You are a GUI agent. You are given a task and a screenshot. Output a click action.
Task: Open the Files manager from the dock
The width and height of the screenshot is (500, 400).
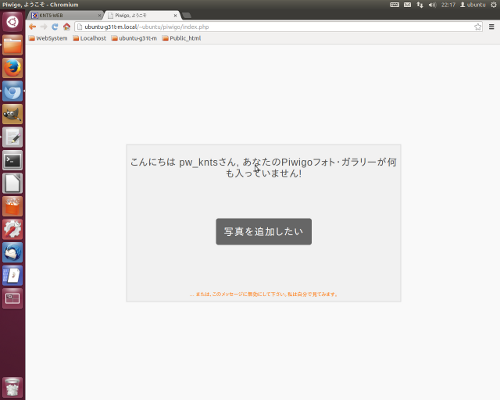click(x=13, y=45)
